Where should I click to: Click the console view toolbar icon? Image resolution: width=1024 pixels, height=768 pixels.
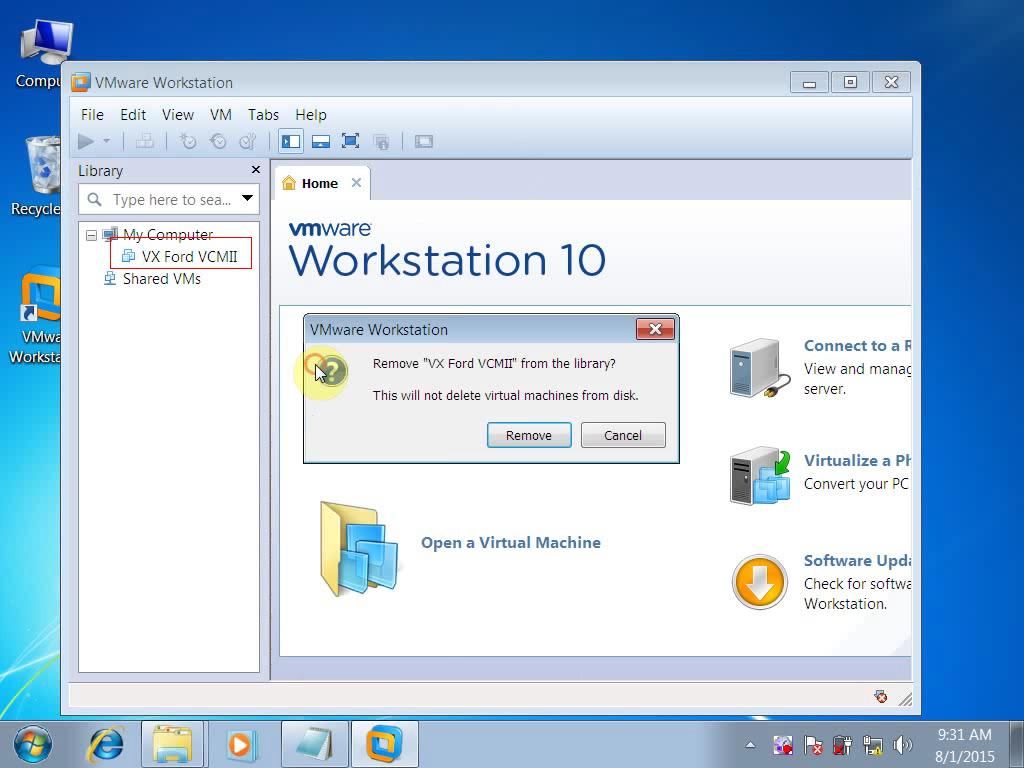coord(424,141)
